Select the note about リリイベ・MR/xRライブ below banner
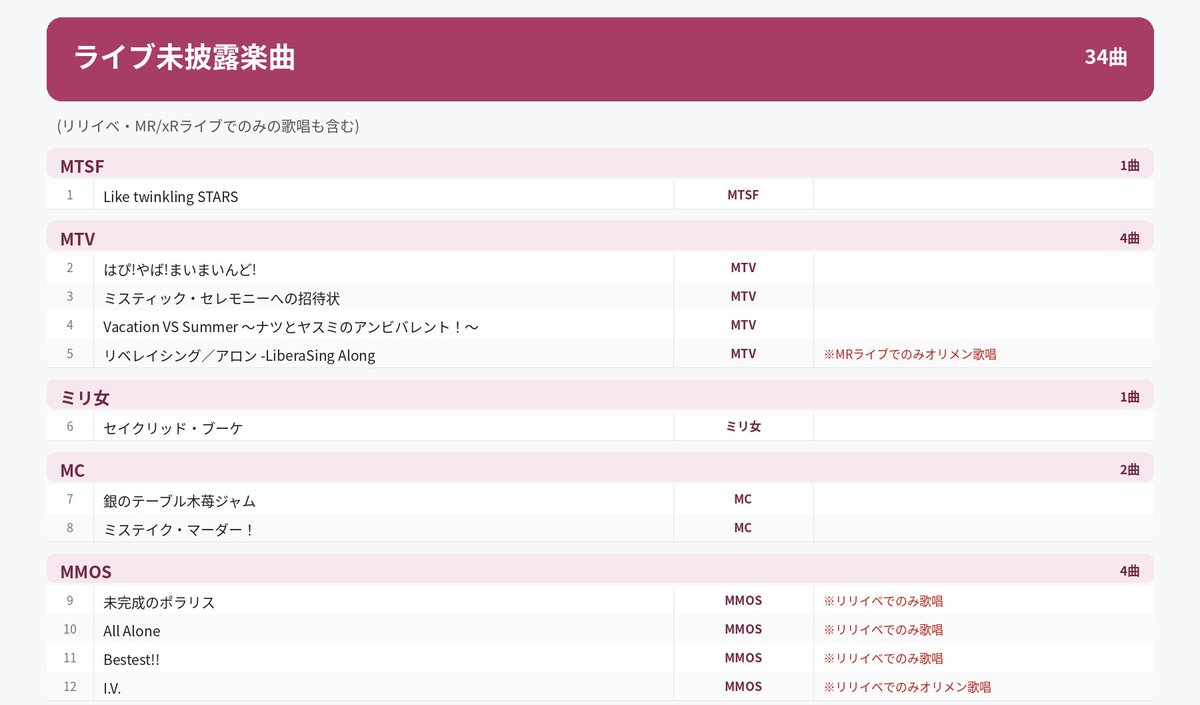The height and width of the screenshot is (705, 1200). [208, 127]
